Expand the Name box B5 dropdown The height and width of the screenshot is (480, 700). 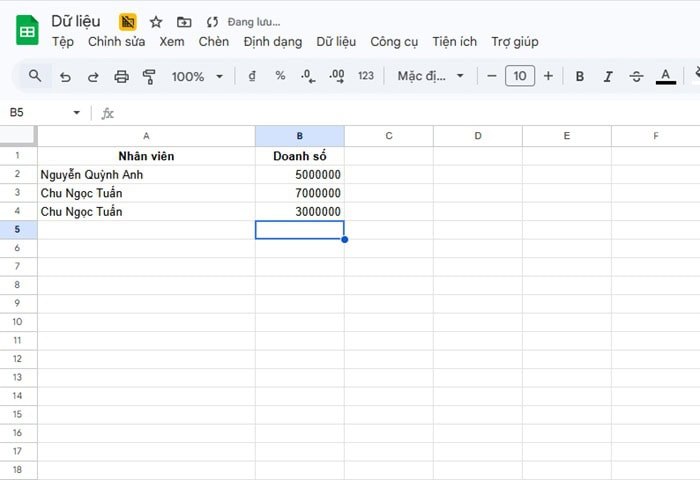pyautogui.click(x=77, y=113)
